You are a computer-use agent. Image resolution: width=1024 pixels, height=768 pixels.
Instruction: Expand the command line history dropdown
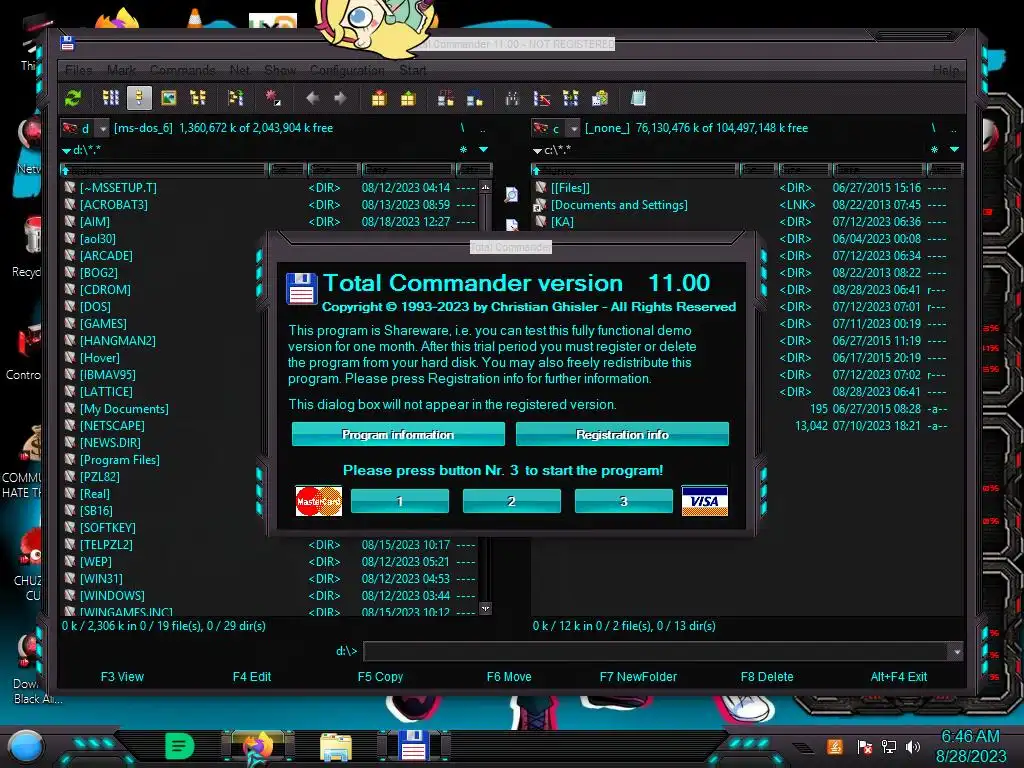[957, 651]
